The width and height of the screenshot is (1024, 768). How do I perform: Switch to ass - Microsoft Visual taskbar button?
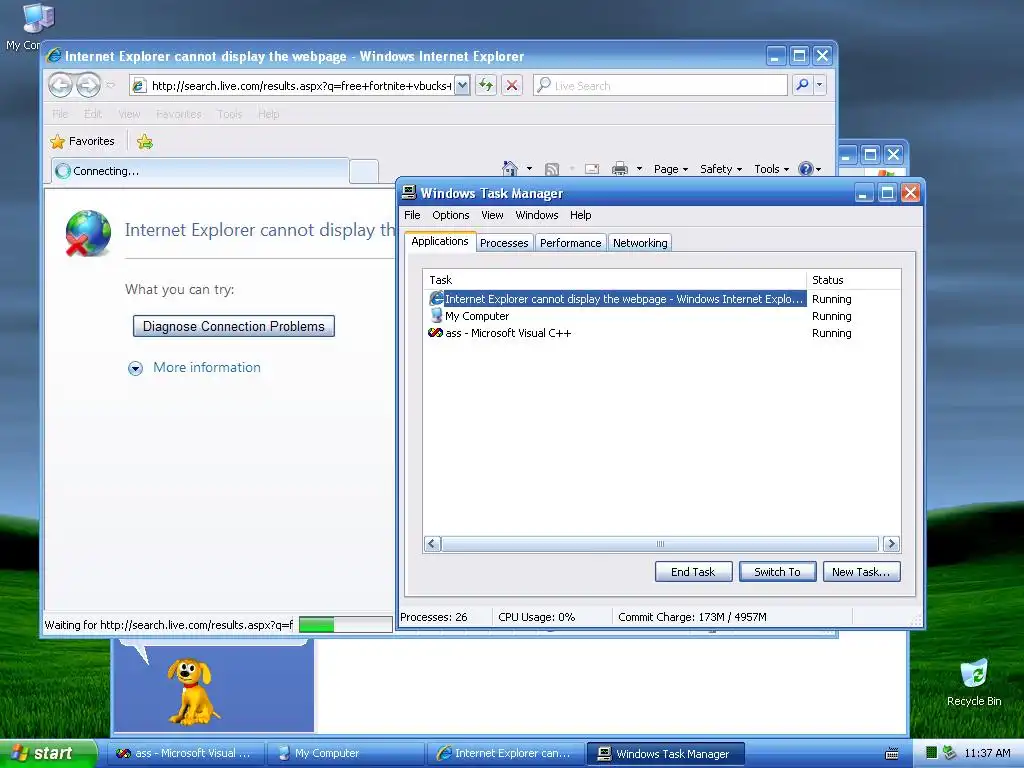pos(185,753)
